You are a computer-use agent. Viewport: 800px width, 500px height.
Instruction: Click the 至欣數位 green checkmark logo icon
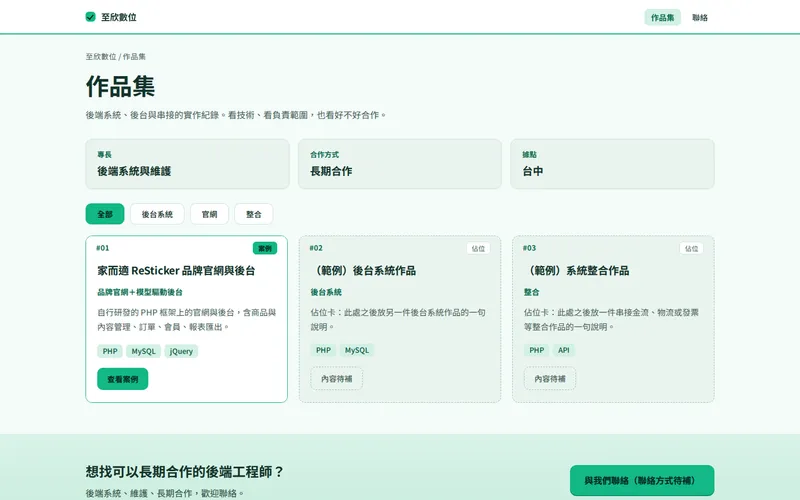90,17
